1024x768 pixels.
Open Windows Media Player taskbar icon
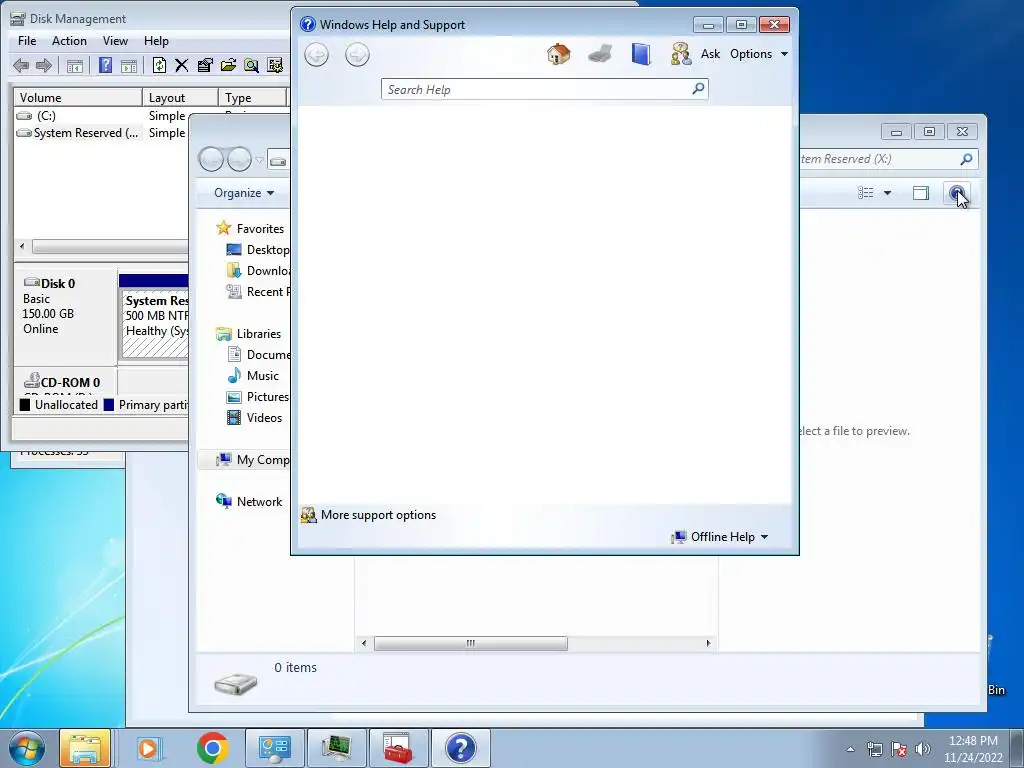(149, 748)
